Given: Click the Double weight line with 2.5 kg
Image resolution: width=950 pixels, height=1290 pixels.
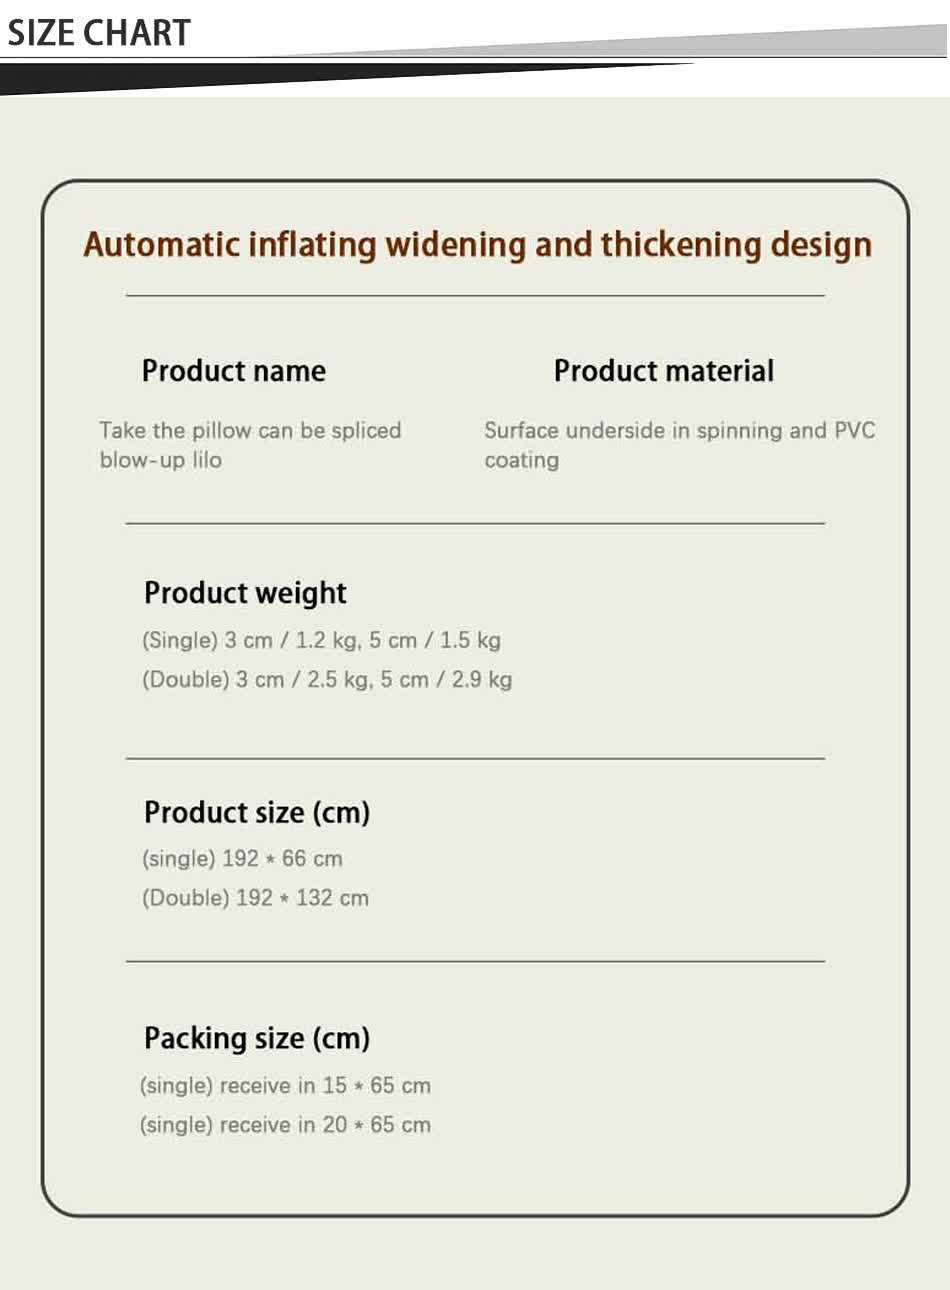Looking at the screenshot, I should point(327,680).
